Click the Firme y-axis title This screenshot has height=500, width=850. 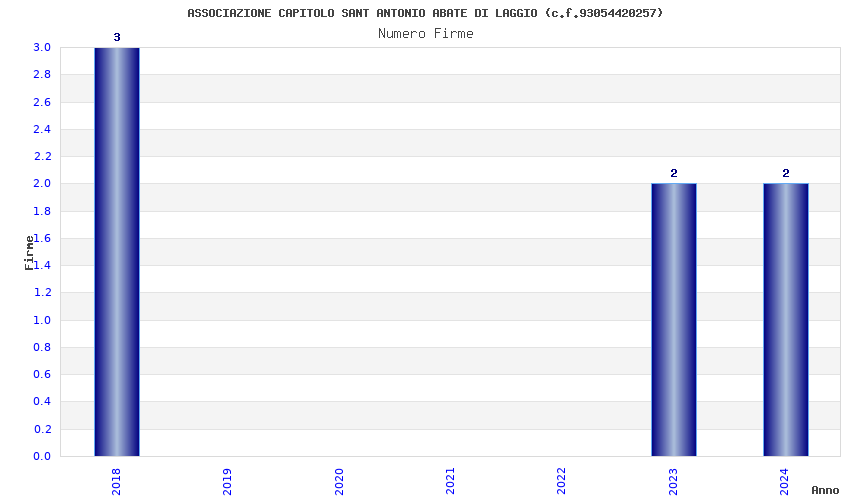click(29, 253)
